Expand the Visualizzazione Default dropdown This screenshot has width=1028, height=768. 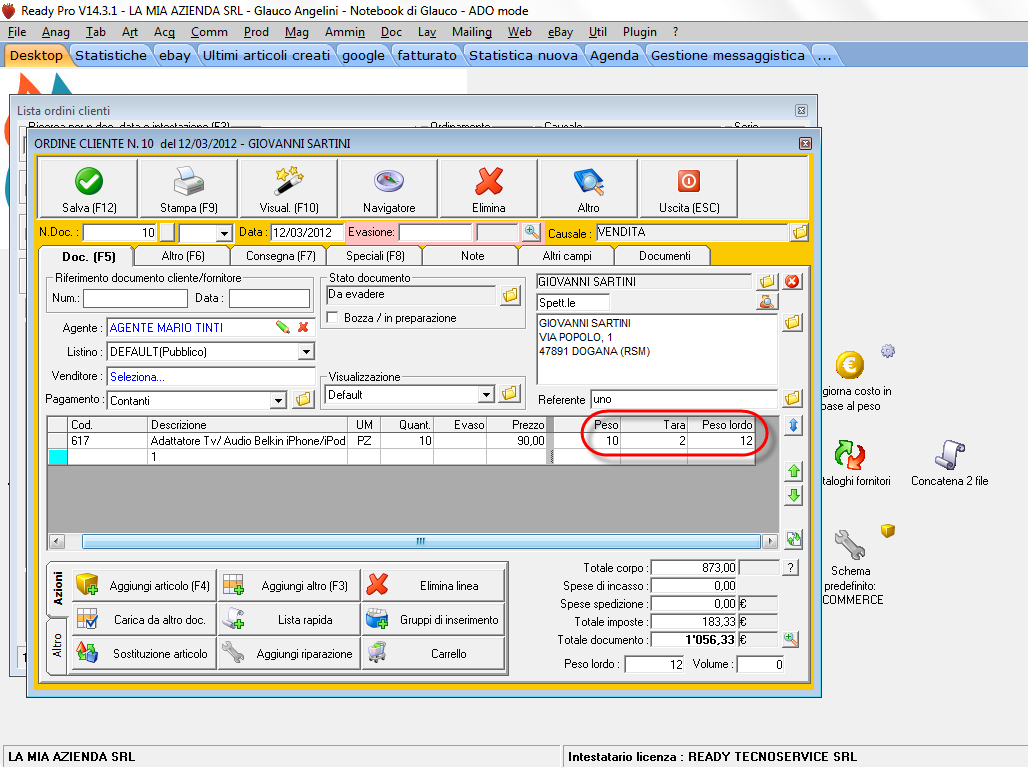[486, 395]
